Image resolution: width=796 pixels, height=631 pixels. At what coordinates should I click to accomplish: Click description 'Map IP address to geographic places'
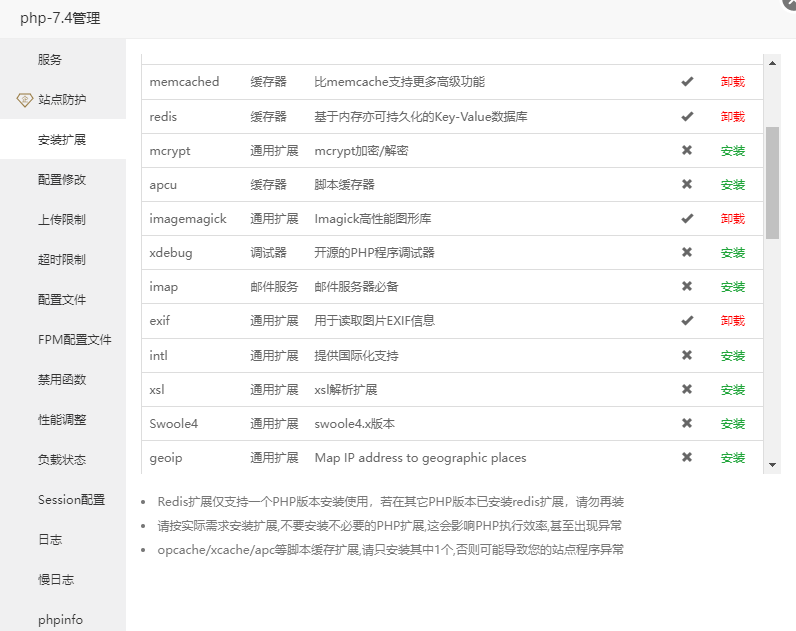420,458
